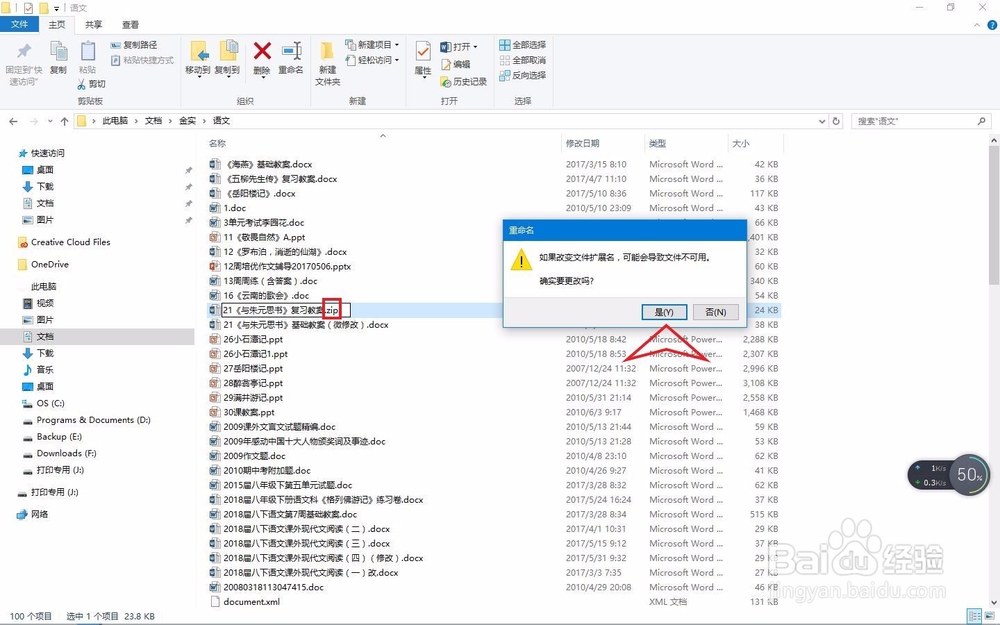The image size is (1000, 625).
Task: Click the New Folder (新建文件夹) icon
Action: [x=327, y=52]
